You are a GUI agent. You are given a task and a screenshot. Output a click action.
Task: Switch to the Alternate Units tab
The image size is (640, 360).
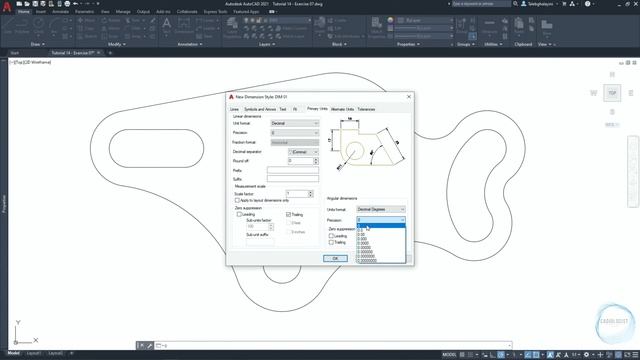[342, 109]
